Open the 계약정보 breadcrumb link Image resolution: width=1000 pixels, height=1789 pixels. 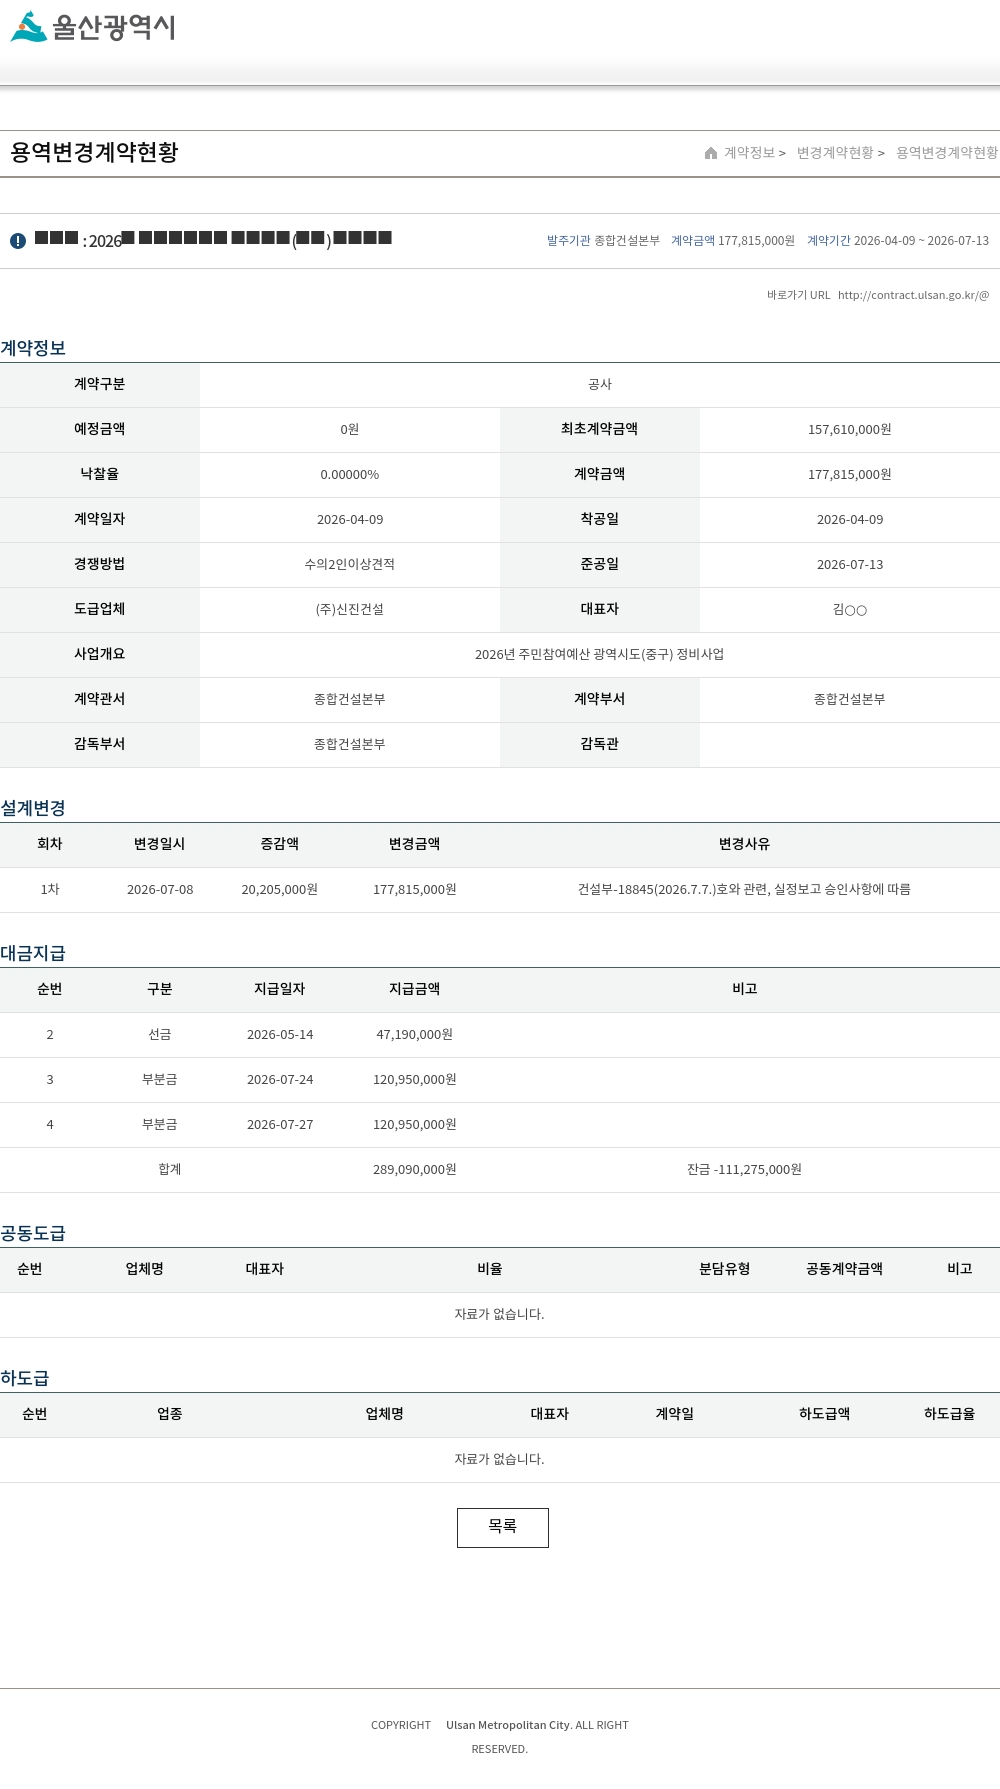[749, 153]
